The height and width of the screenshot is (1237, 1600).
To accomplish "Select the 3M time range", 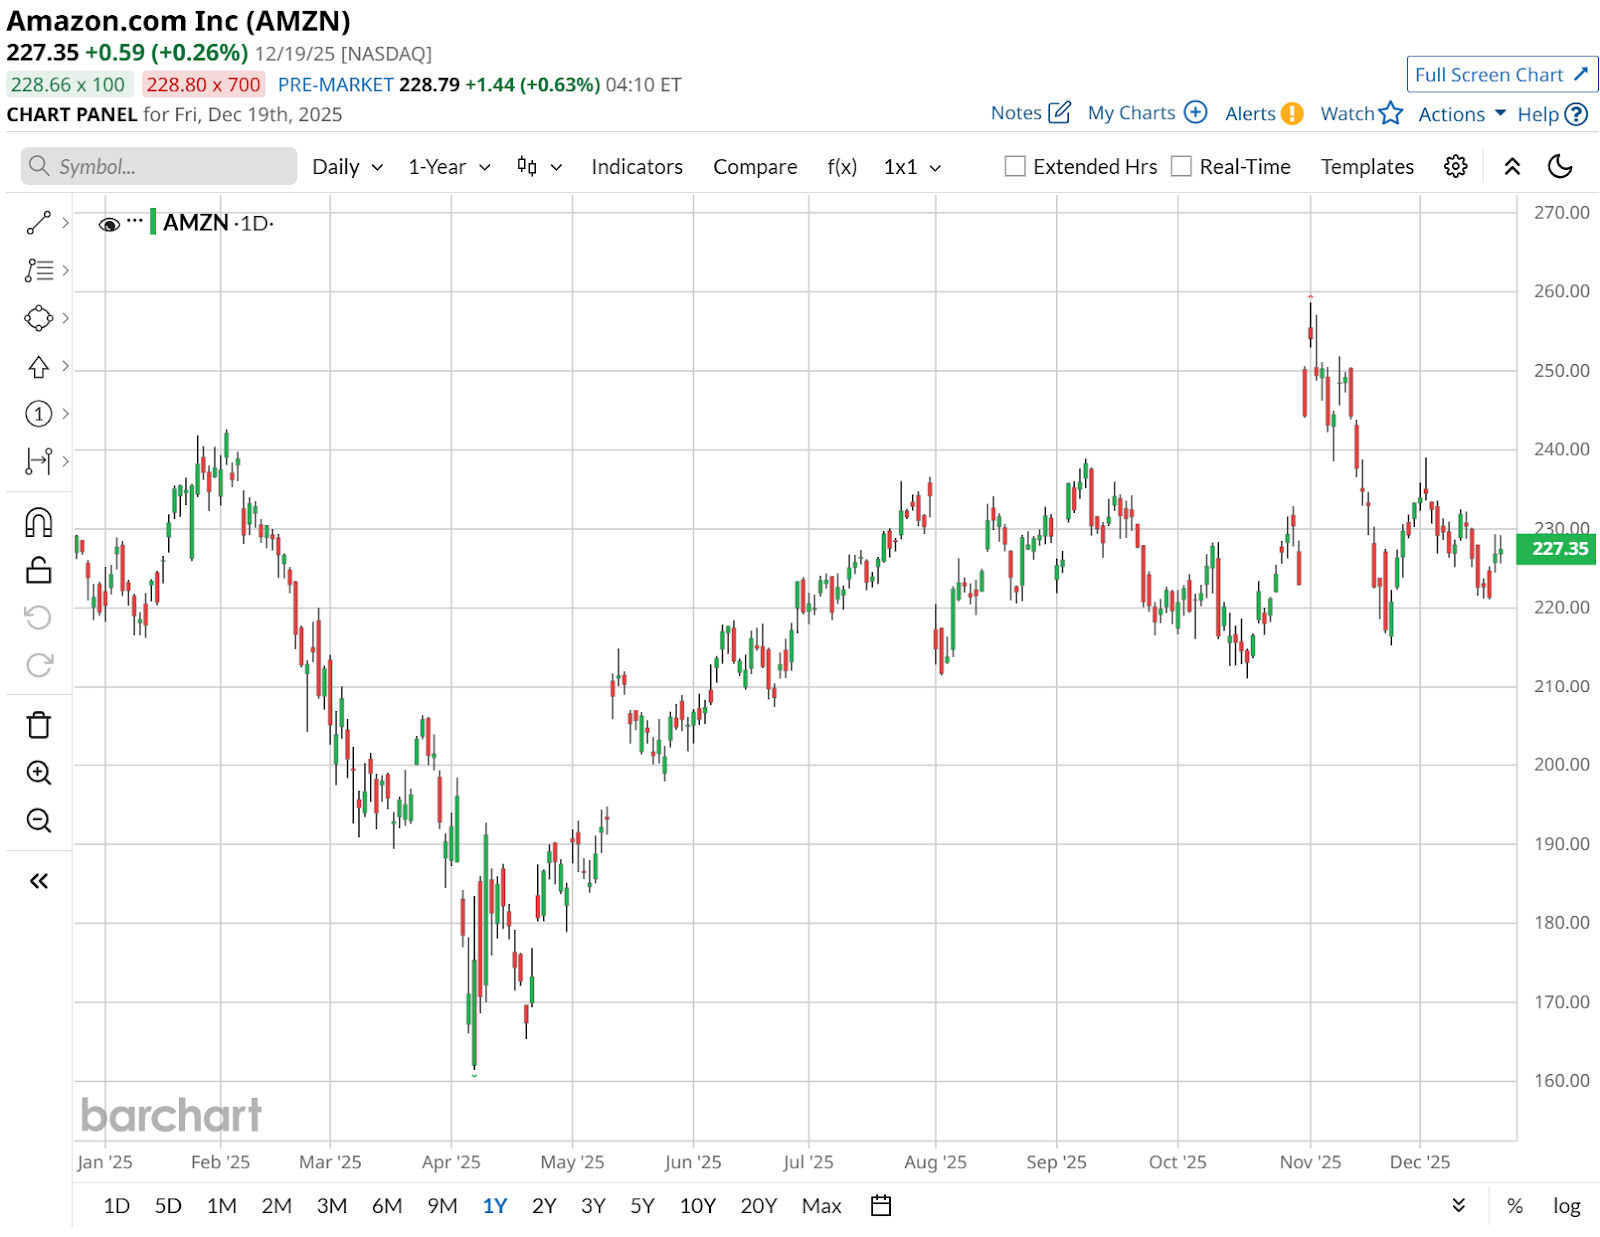I will pyautogui.click(x=332, y=1206).
